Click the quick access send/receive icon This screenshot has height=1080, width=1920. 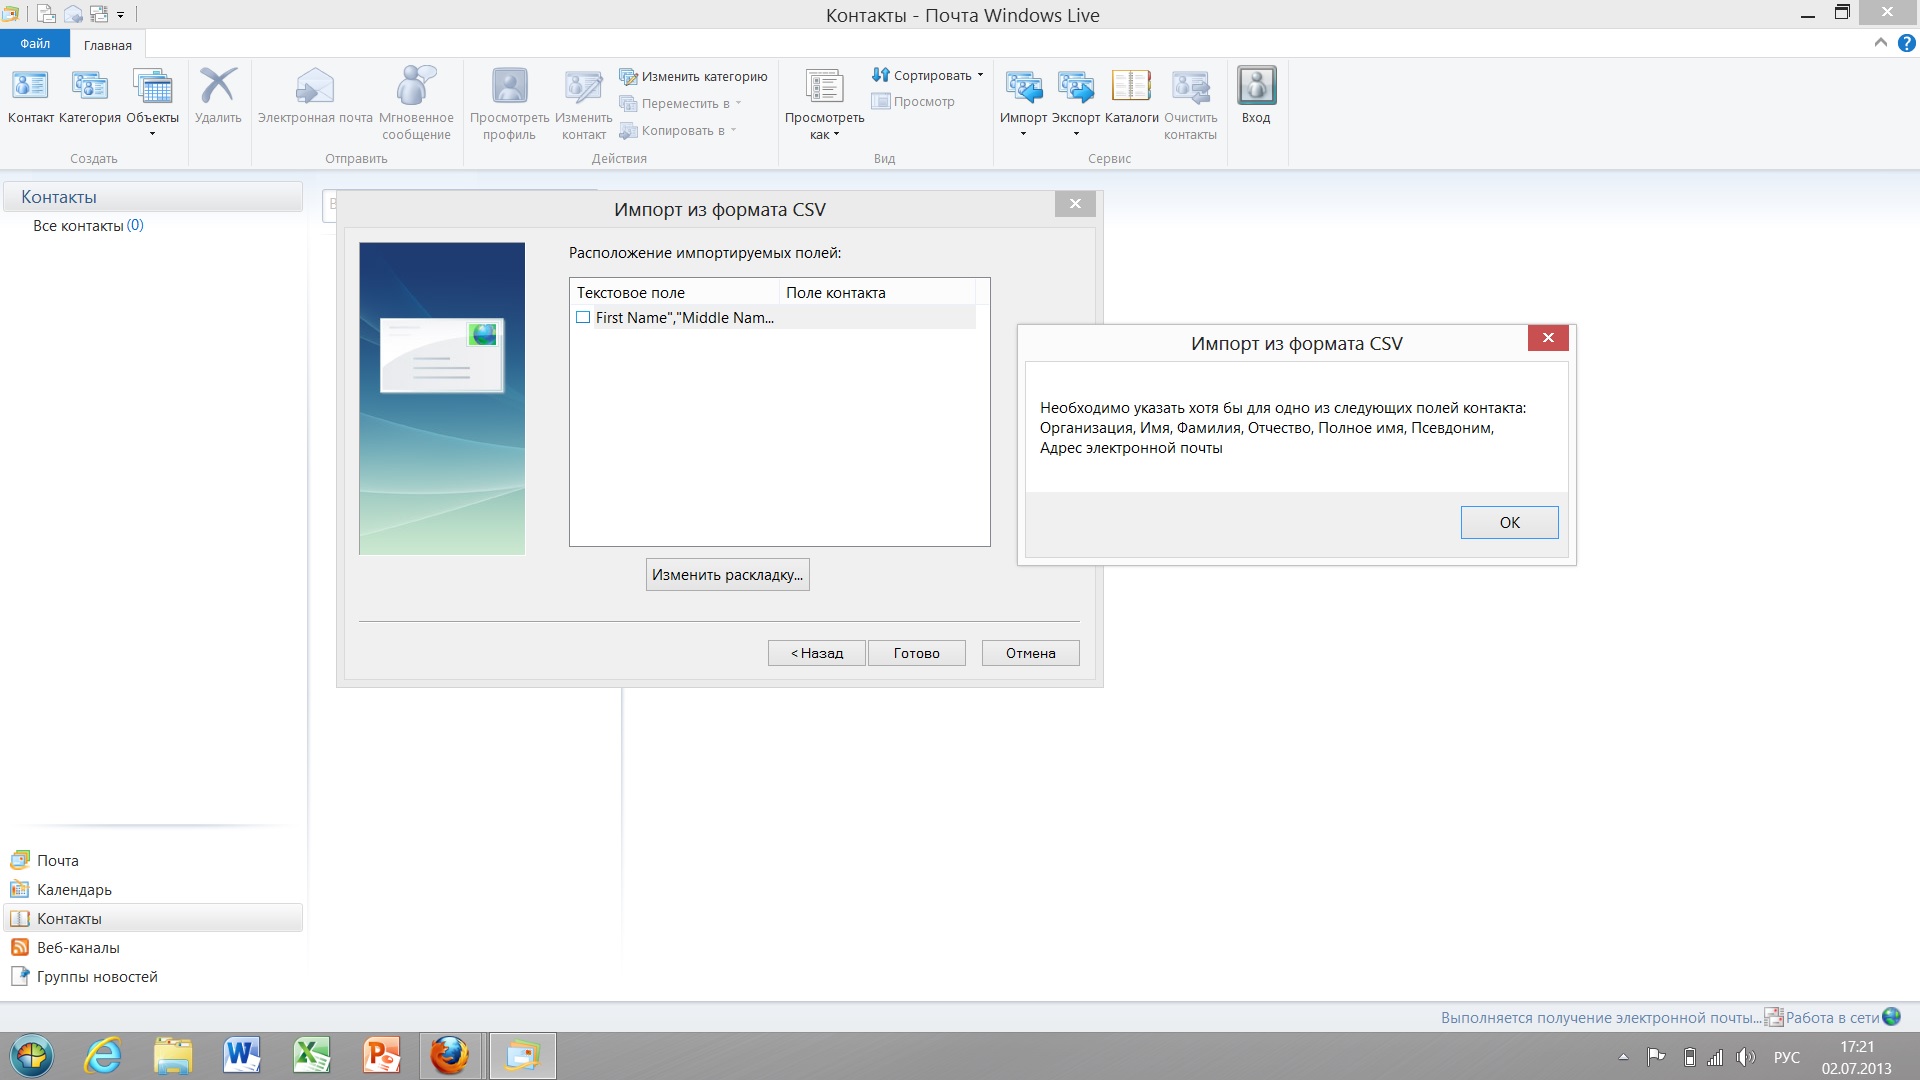click(x=99, y=14)
